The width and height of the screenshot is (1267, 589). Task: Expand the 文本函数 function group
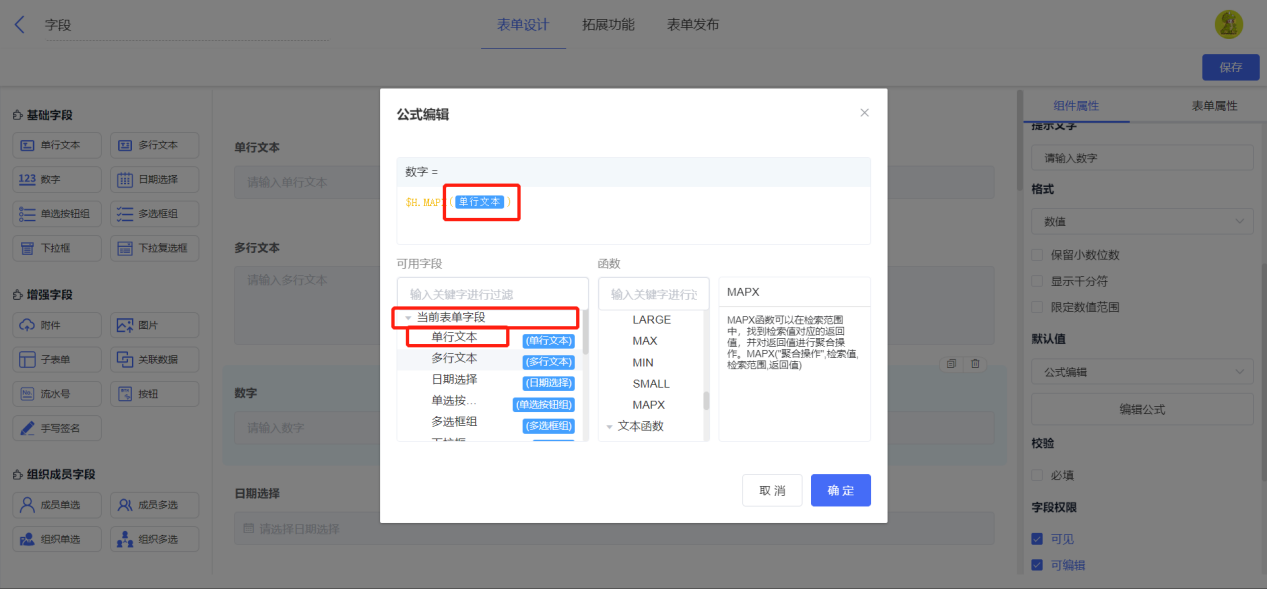tap(608, 426)
